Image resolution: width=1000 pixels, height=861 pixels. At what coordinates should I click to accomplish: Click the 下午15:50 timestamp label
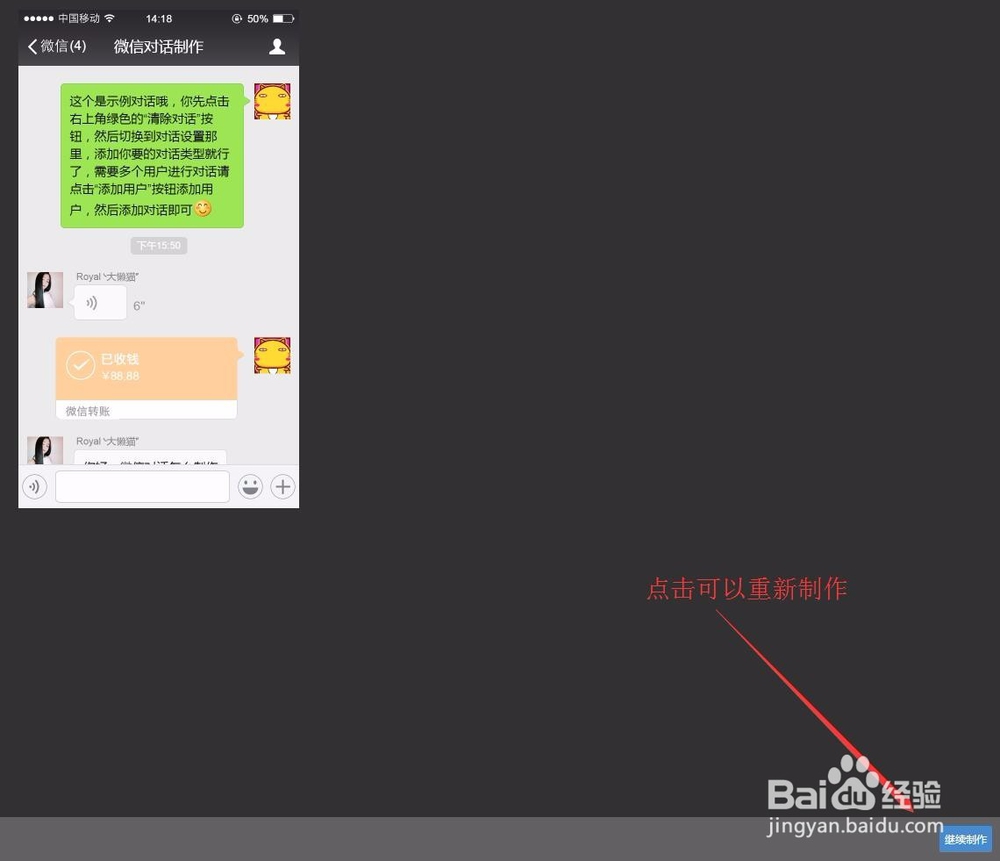159,246
